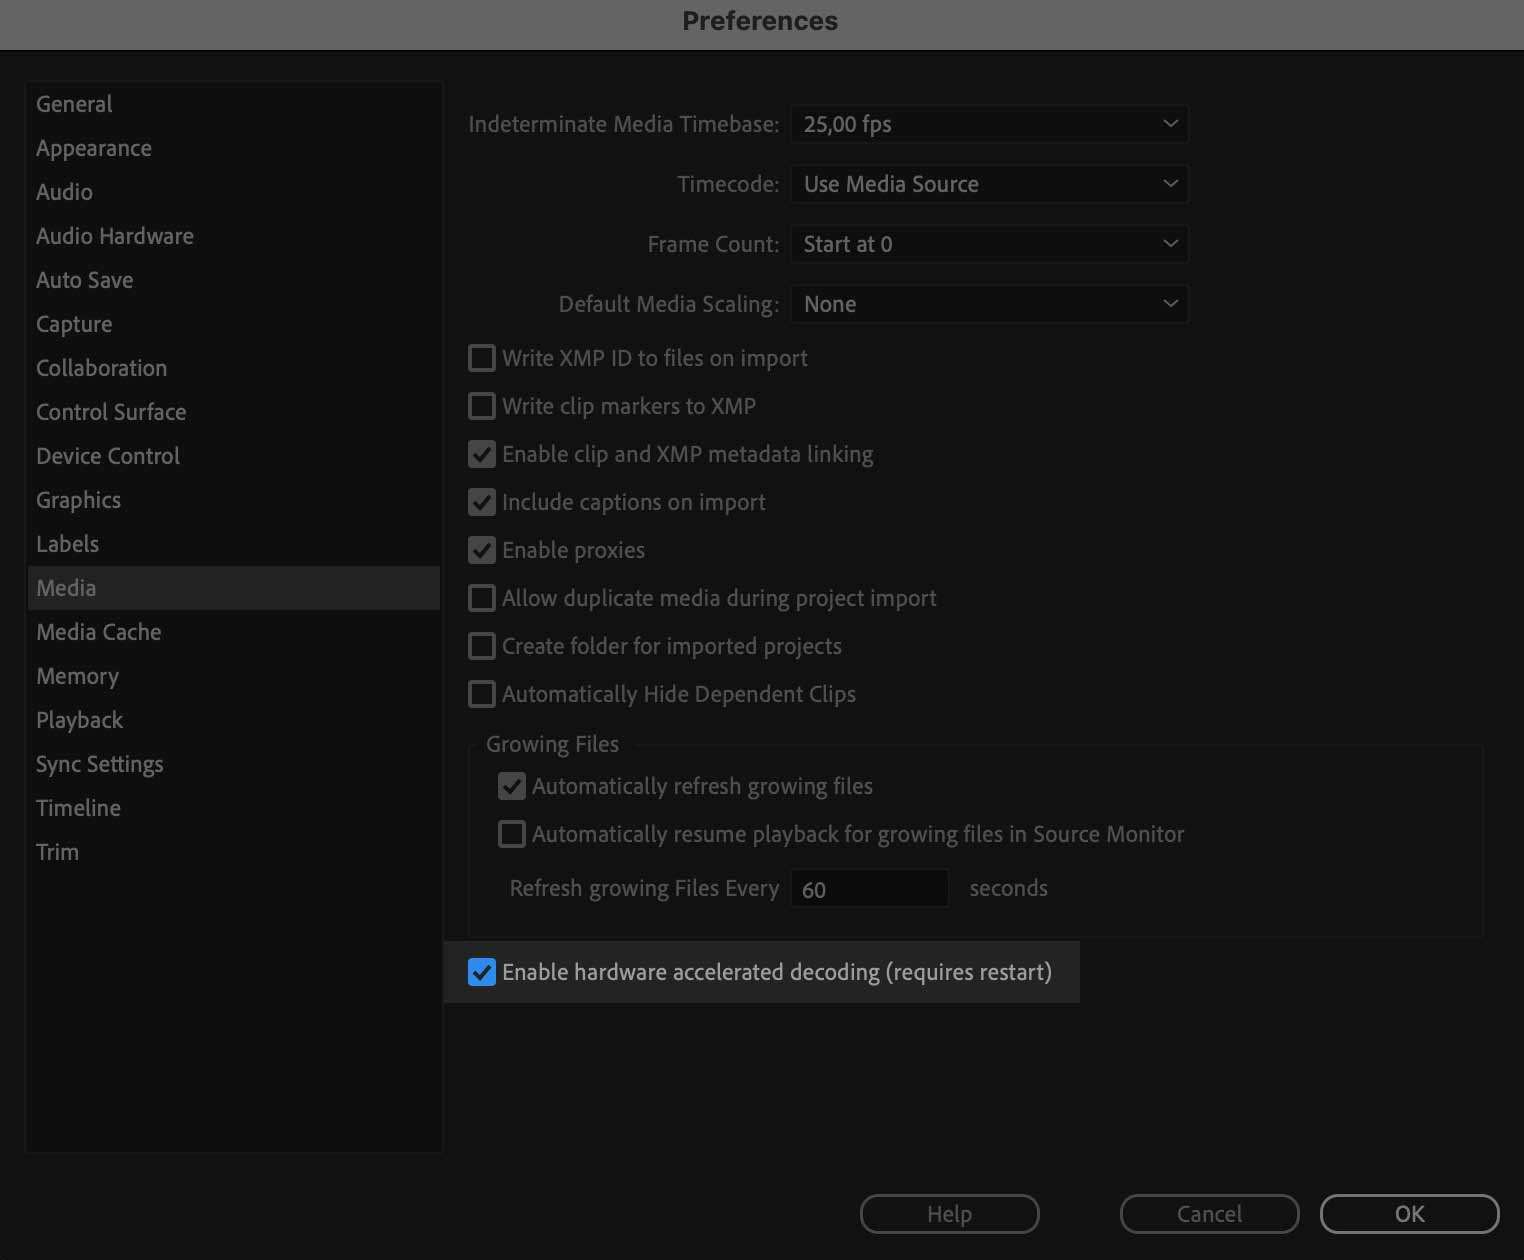The height and width of the screenshot is (1260, 1524).
Task: Open the Indeterminate Media Timebase dropdown
Action: pyautogui.click(x=988, y=124)
